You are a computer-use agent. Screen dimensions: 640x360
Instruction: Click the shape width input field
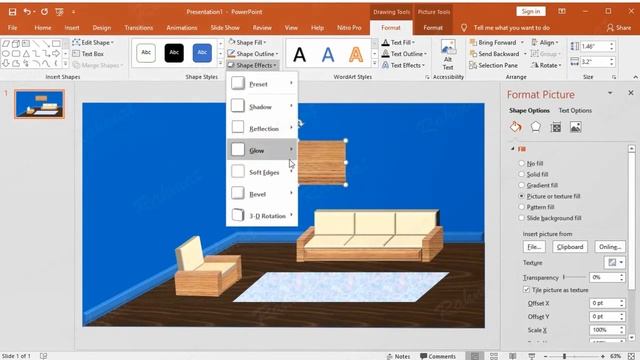tap(594, 62)
